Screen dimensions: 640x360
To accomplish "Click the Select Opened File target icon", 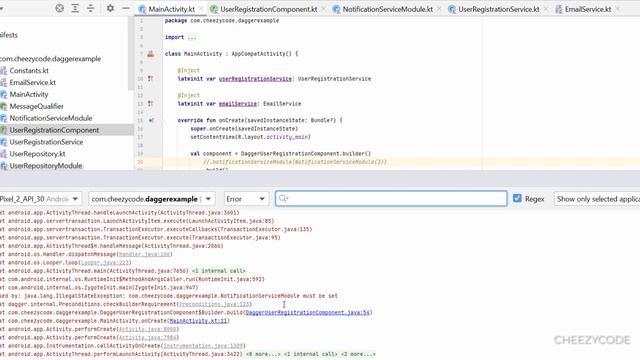I will pos(60,8).
